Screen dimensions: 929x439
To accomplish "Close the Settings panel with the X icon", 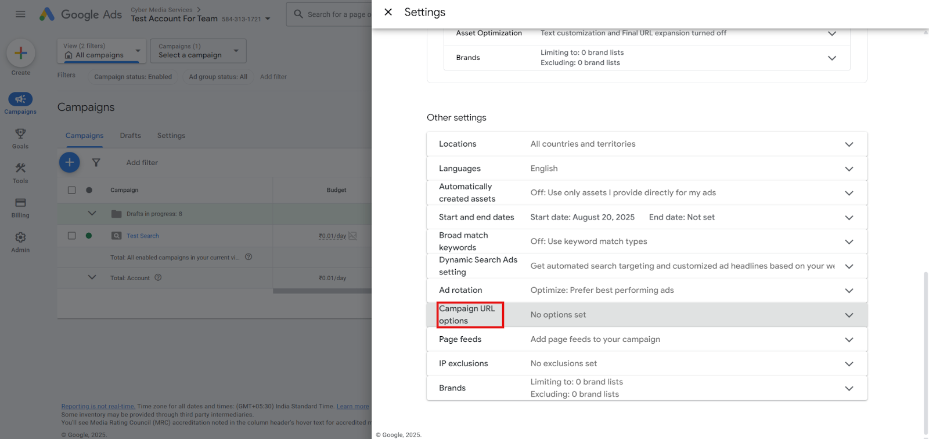I will (388, 12).
